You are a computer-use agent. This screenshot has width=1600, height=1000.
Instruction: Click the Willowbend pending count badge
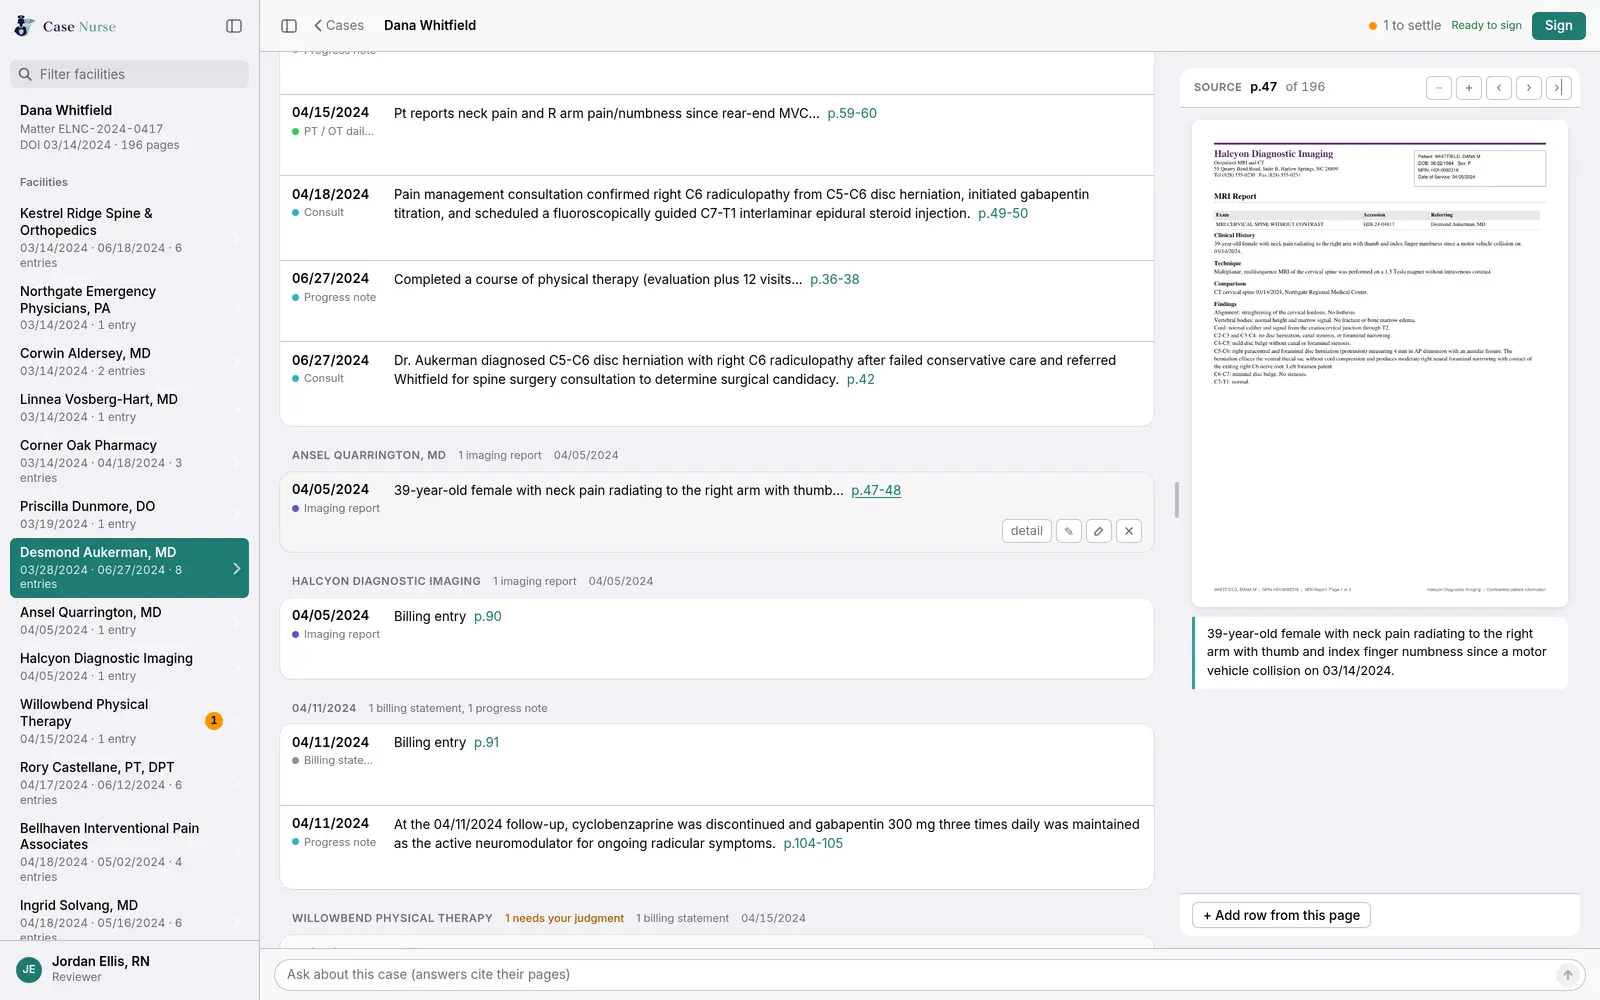click(x=214, y=721)
